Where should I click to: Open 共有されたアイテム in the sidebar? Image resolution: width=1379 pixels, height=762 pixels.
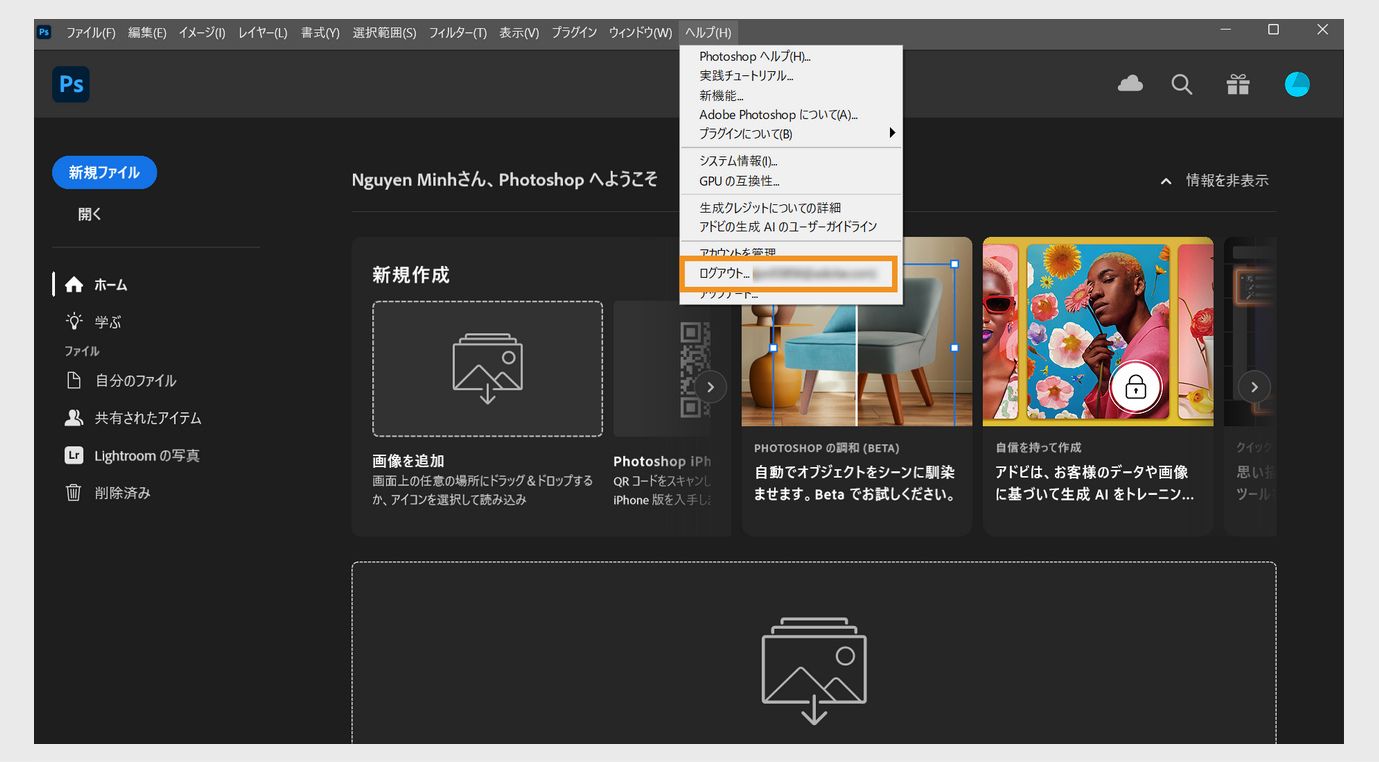tap(133, 418)
